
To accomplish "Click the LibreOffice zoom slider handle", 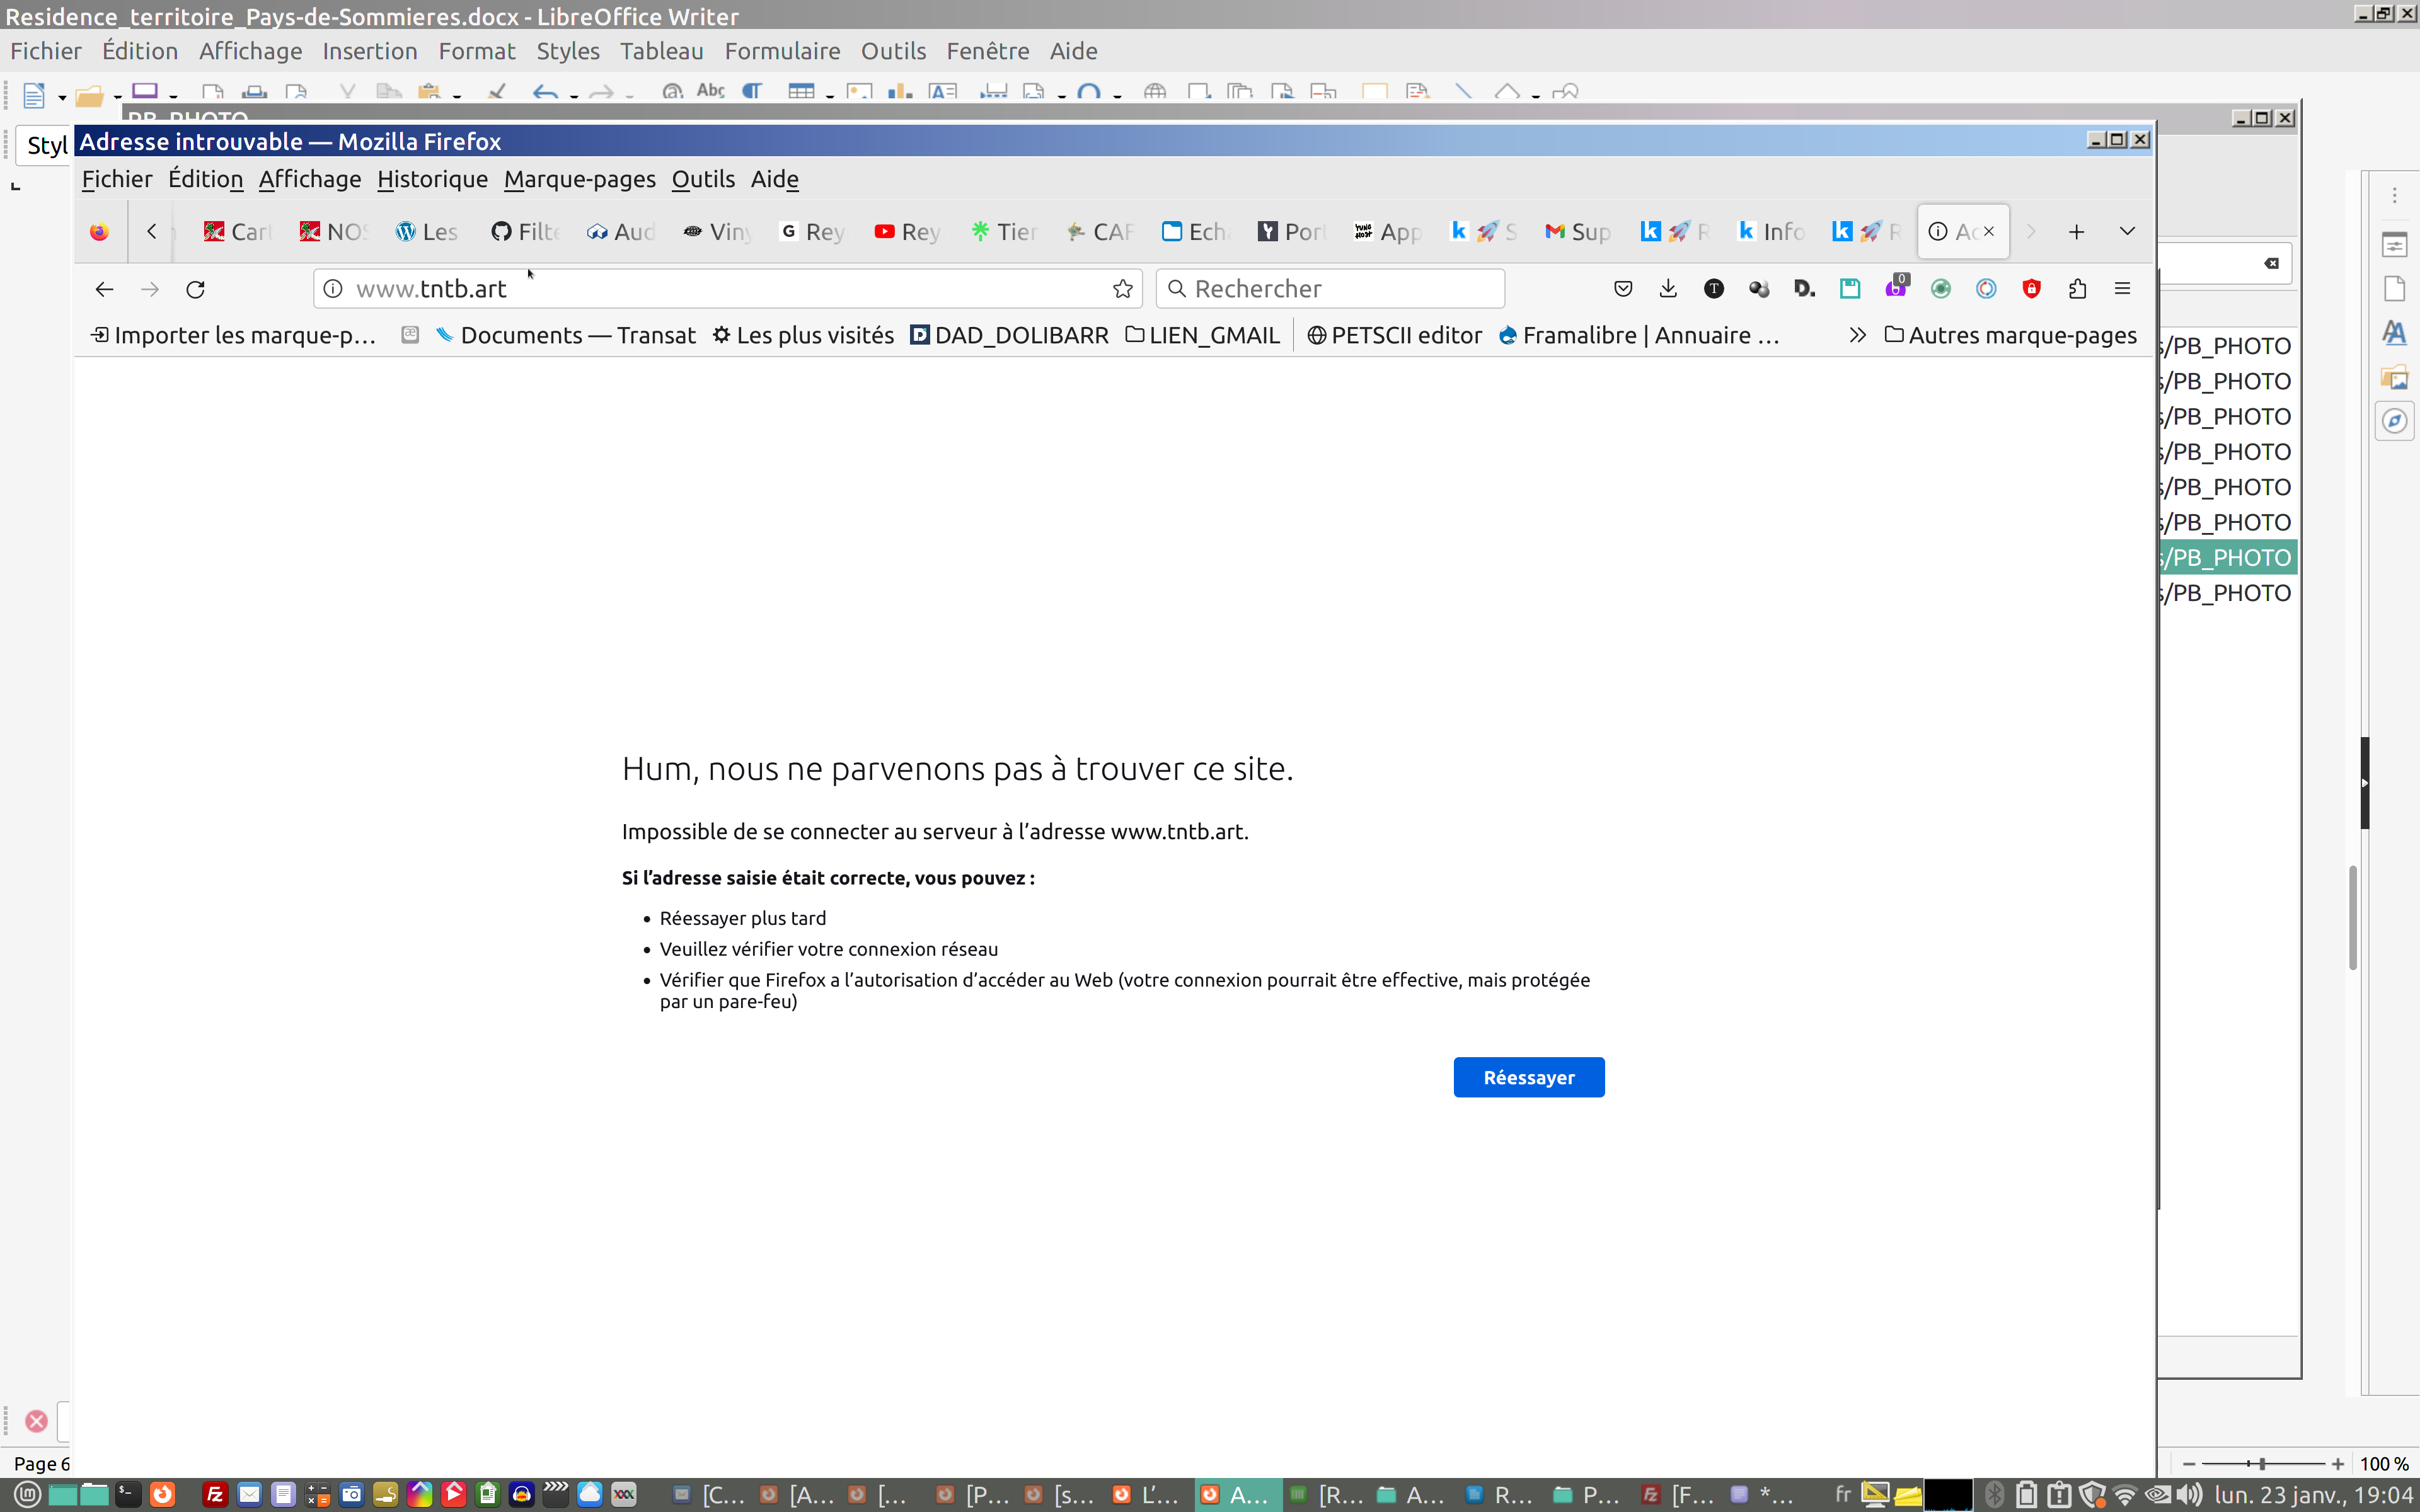I will click(2263, 1463).
